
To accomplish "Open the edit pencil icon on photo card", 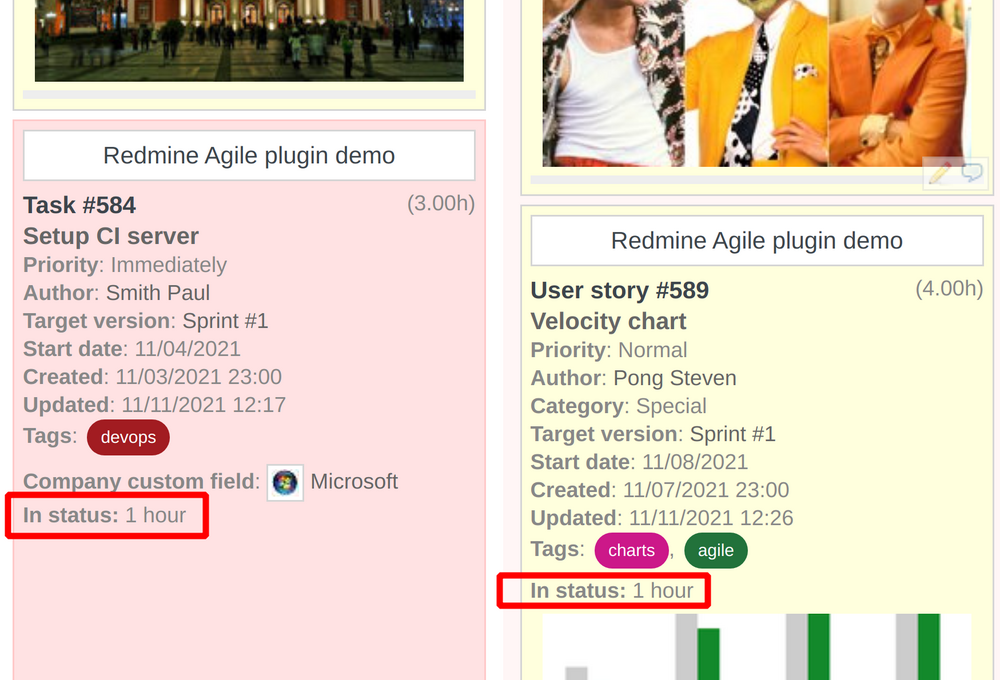I will tap(941, 173).
